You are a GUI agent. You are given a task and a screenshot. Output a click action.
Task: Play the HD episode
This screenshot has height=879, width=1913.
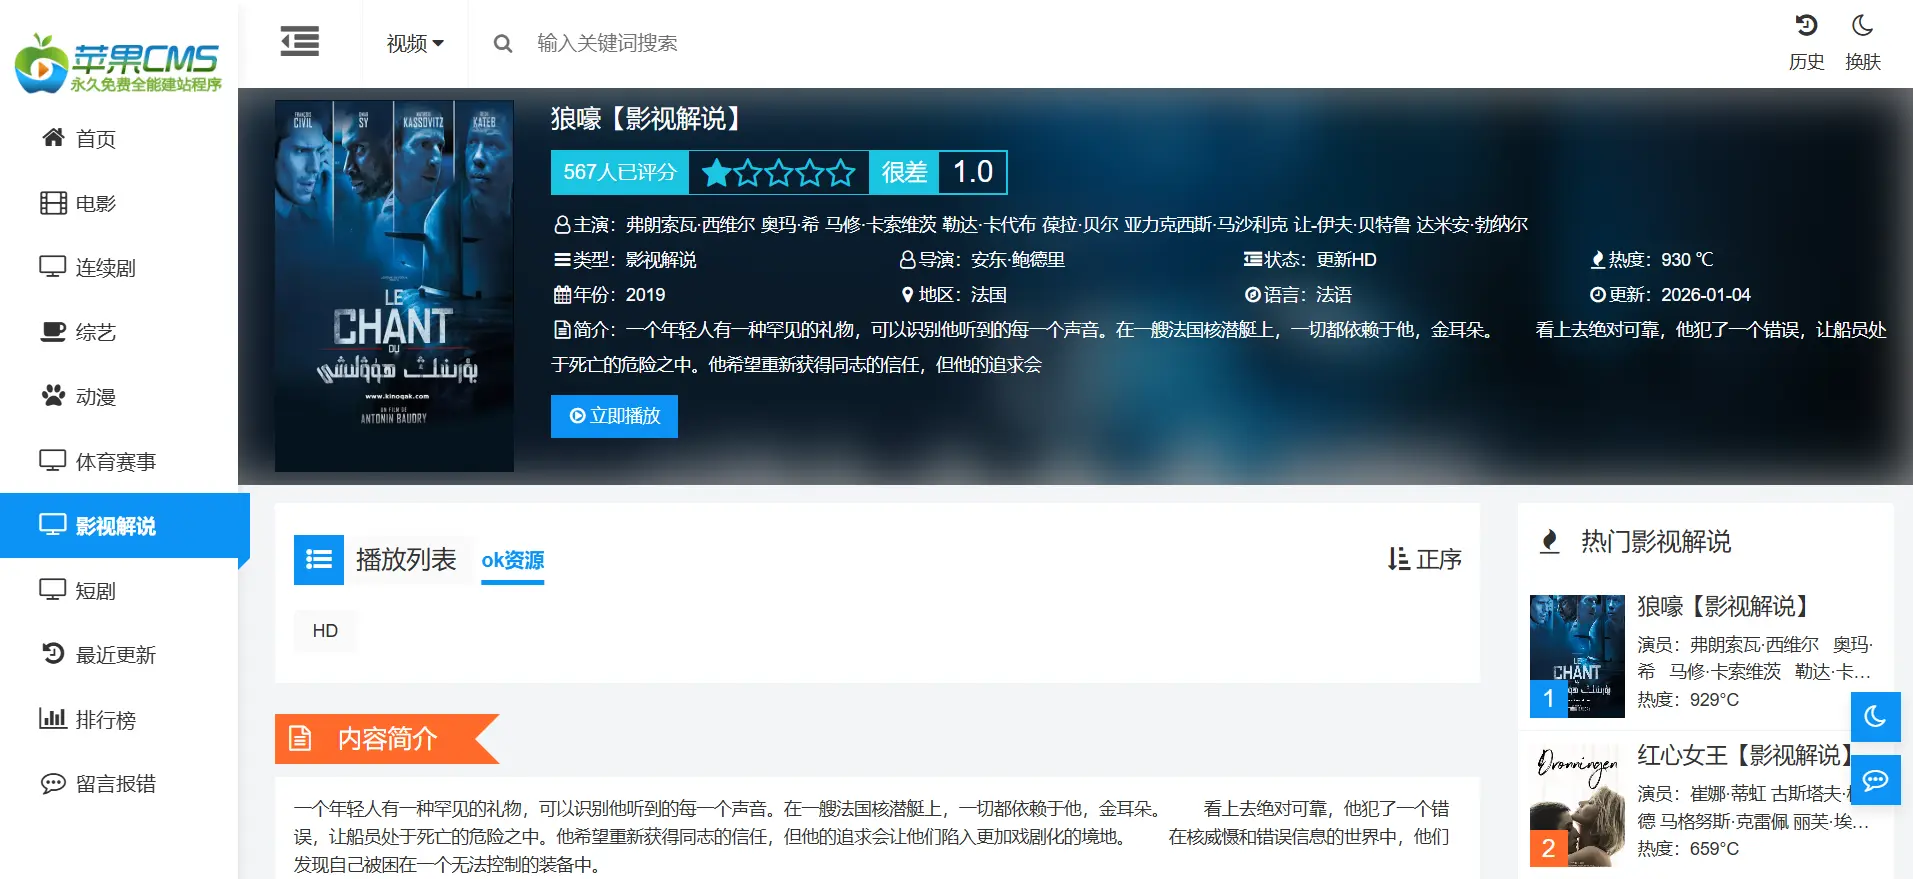[x=325, y=631]
